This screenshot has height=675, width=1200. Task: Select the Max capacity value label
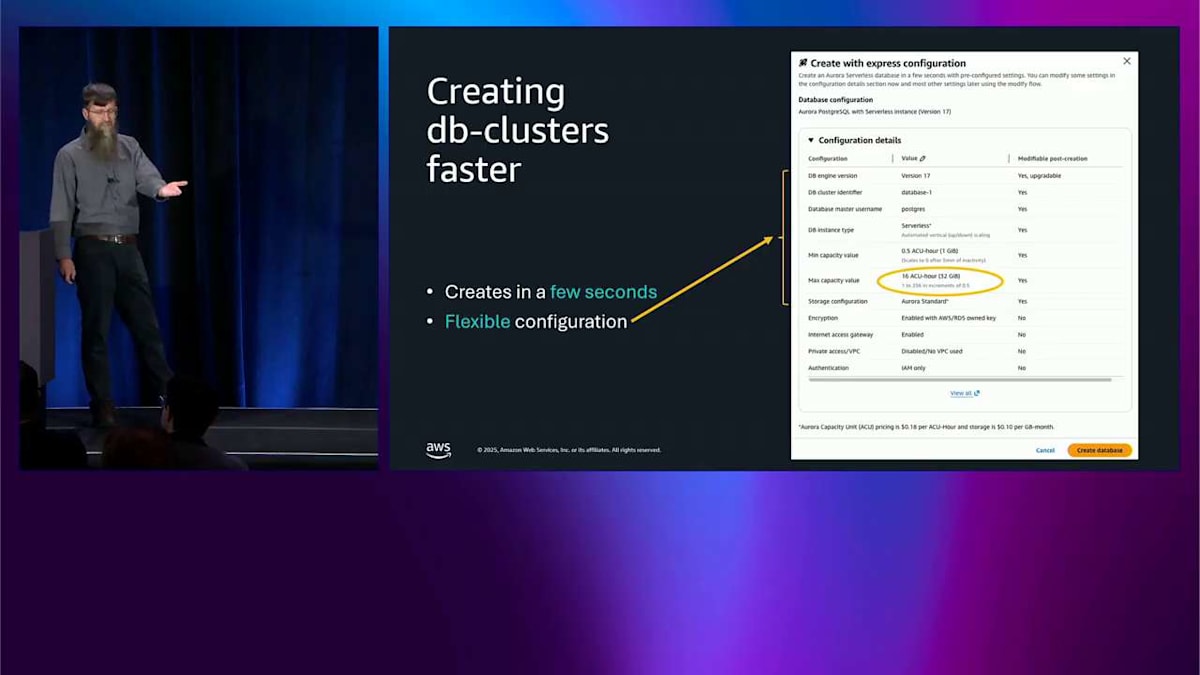[834, 280]
